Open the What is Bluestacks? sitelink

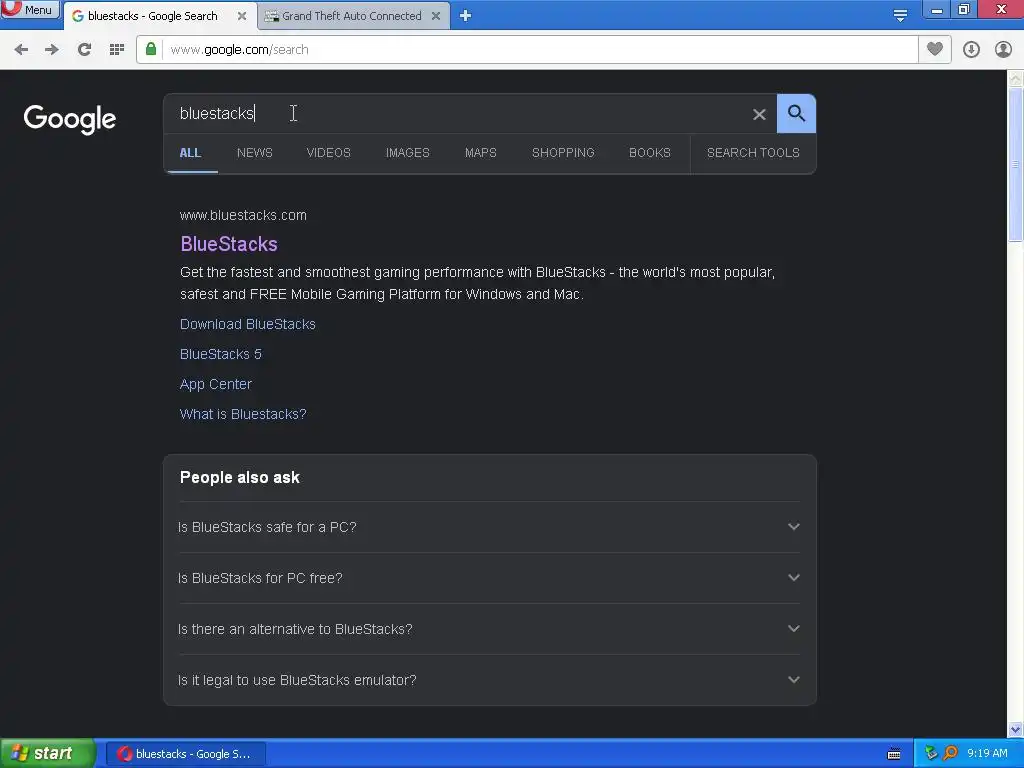[x=243, y=414]
